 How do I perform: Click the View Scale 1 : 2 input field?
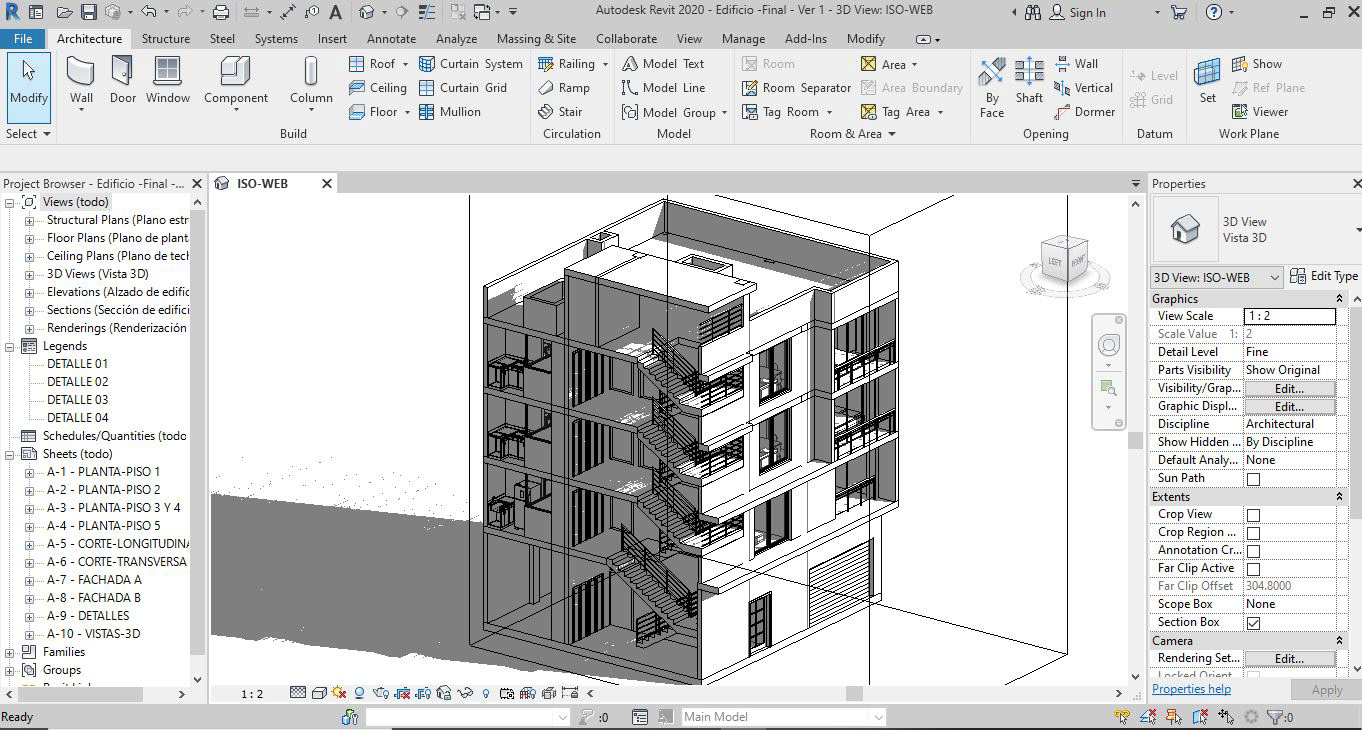coord(1289,316)
